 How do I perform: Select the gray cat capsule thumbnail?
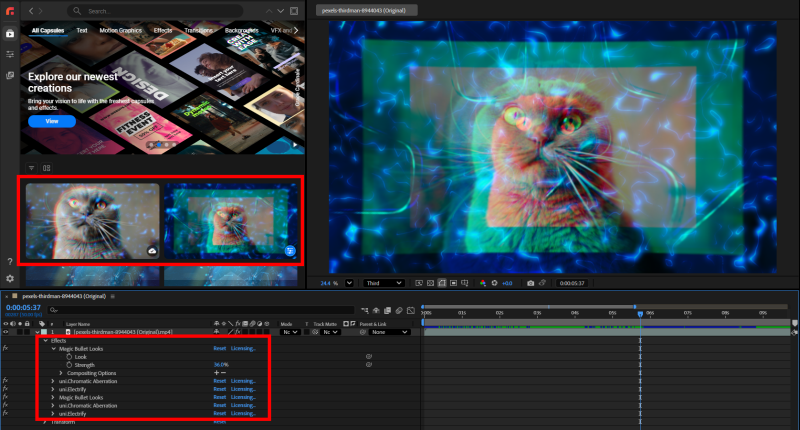pyautogui.click(x=92, y=221)
